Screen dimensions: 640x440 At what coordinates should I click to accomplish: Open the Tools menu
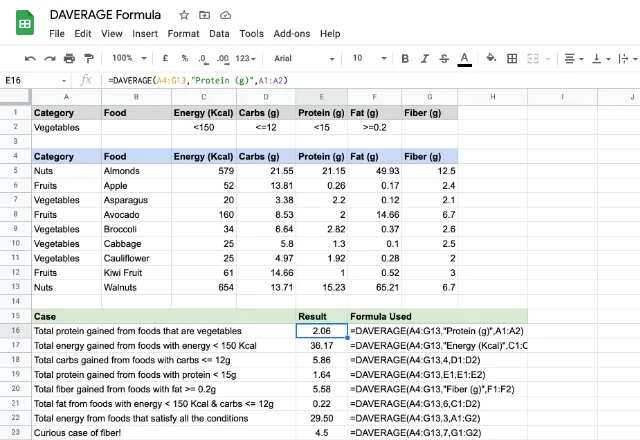pyautogui.click(x=251, y=33)
